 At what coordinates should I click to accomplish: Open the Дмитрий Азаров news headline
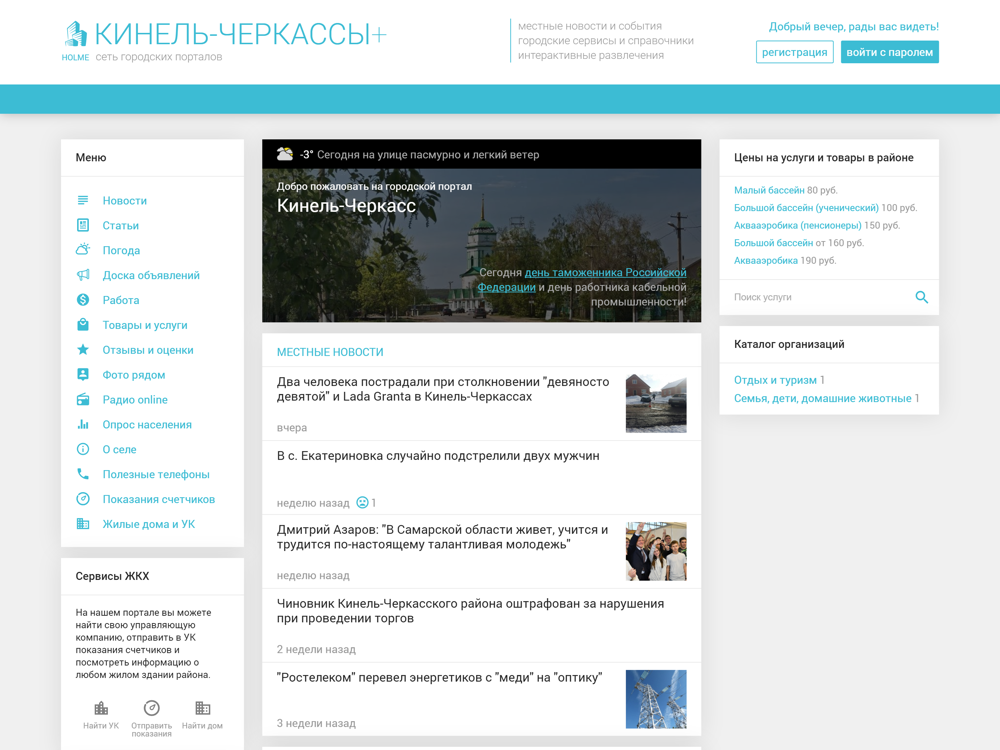(443, 537)
